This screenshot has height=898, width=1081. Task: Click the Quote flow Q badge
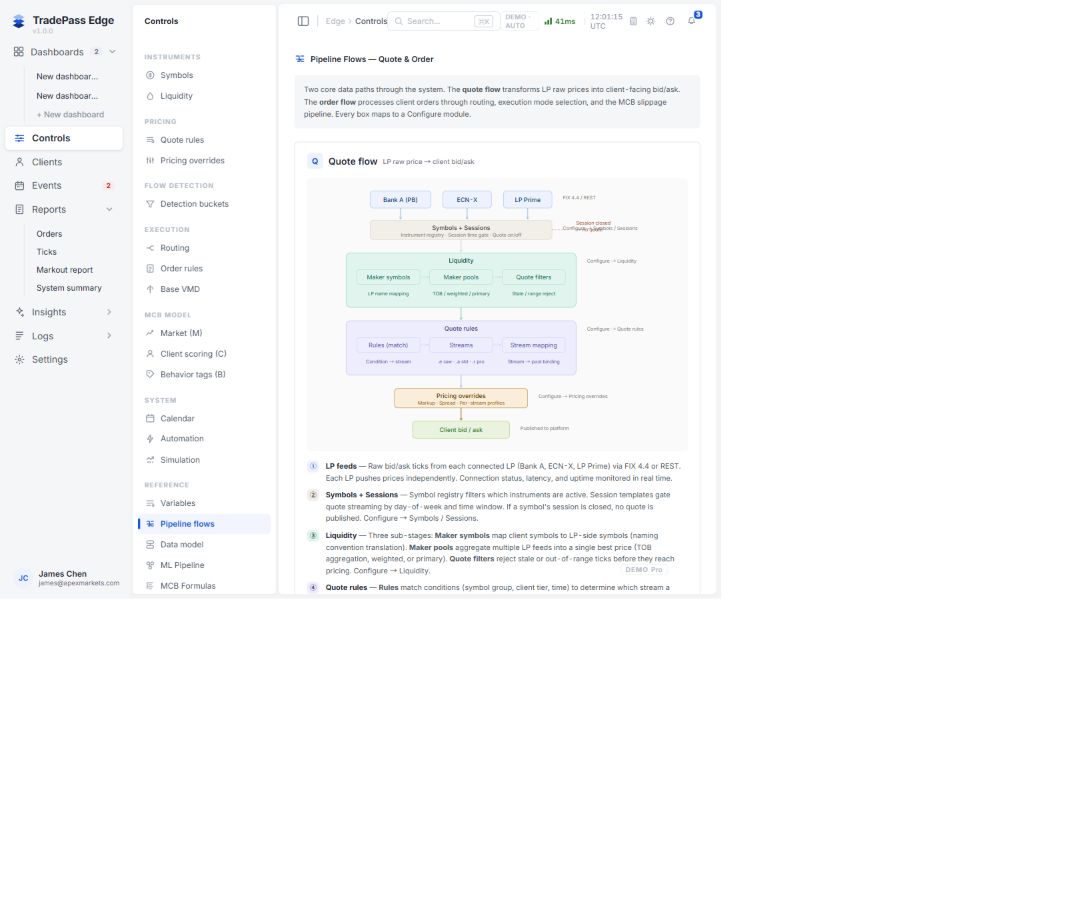[x=315, y=161]
